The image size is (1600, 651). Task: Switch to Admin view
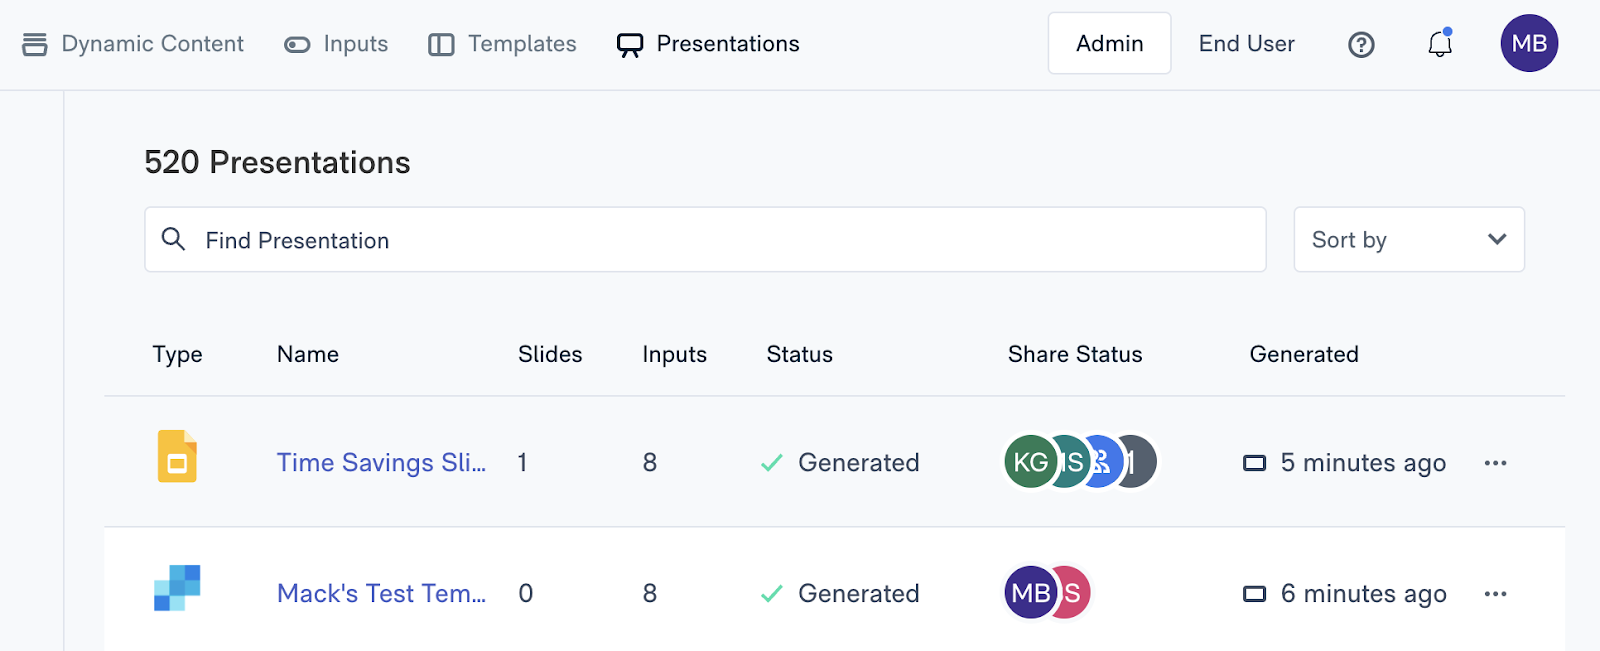pos(1109,44)
